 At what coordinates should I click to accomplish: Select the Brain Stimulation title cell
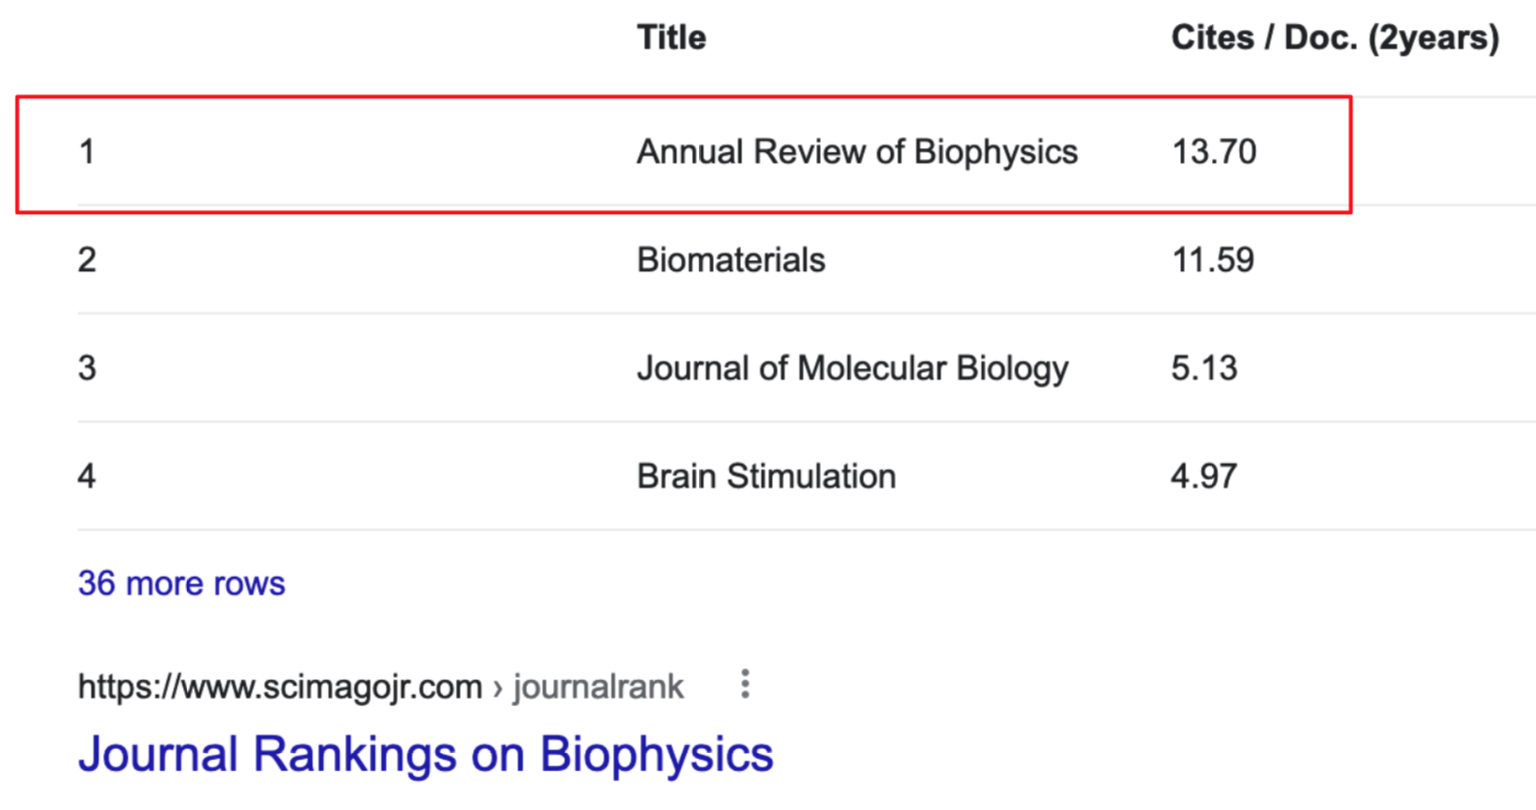(766, 476)
